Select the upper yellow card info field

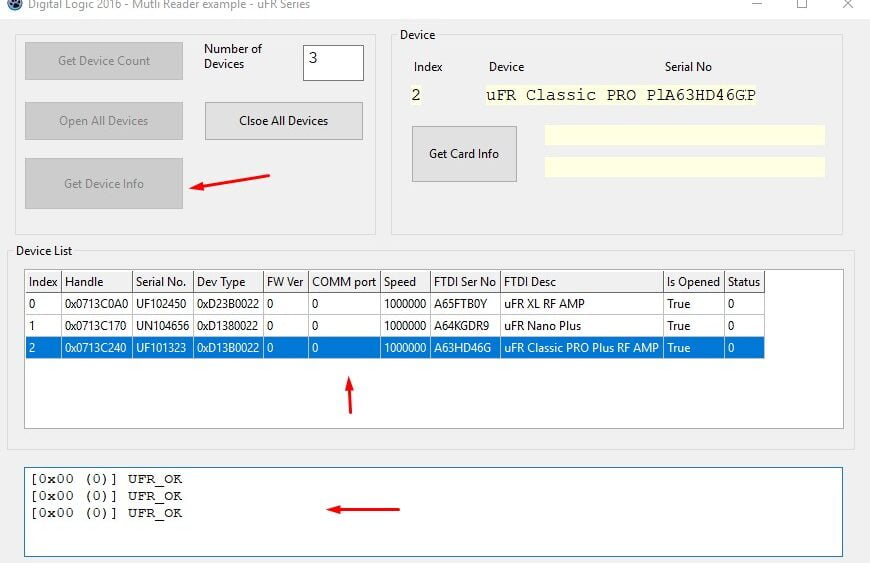coord(685,135)
